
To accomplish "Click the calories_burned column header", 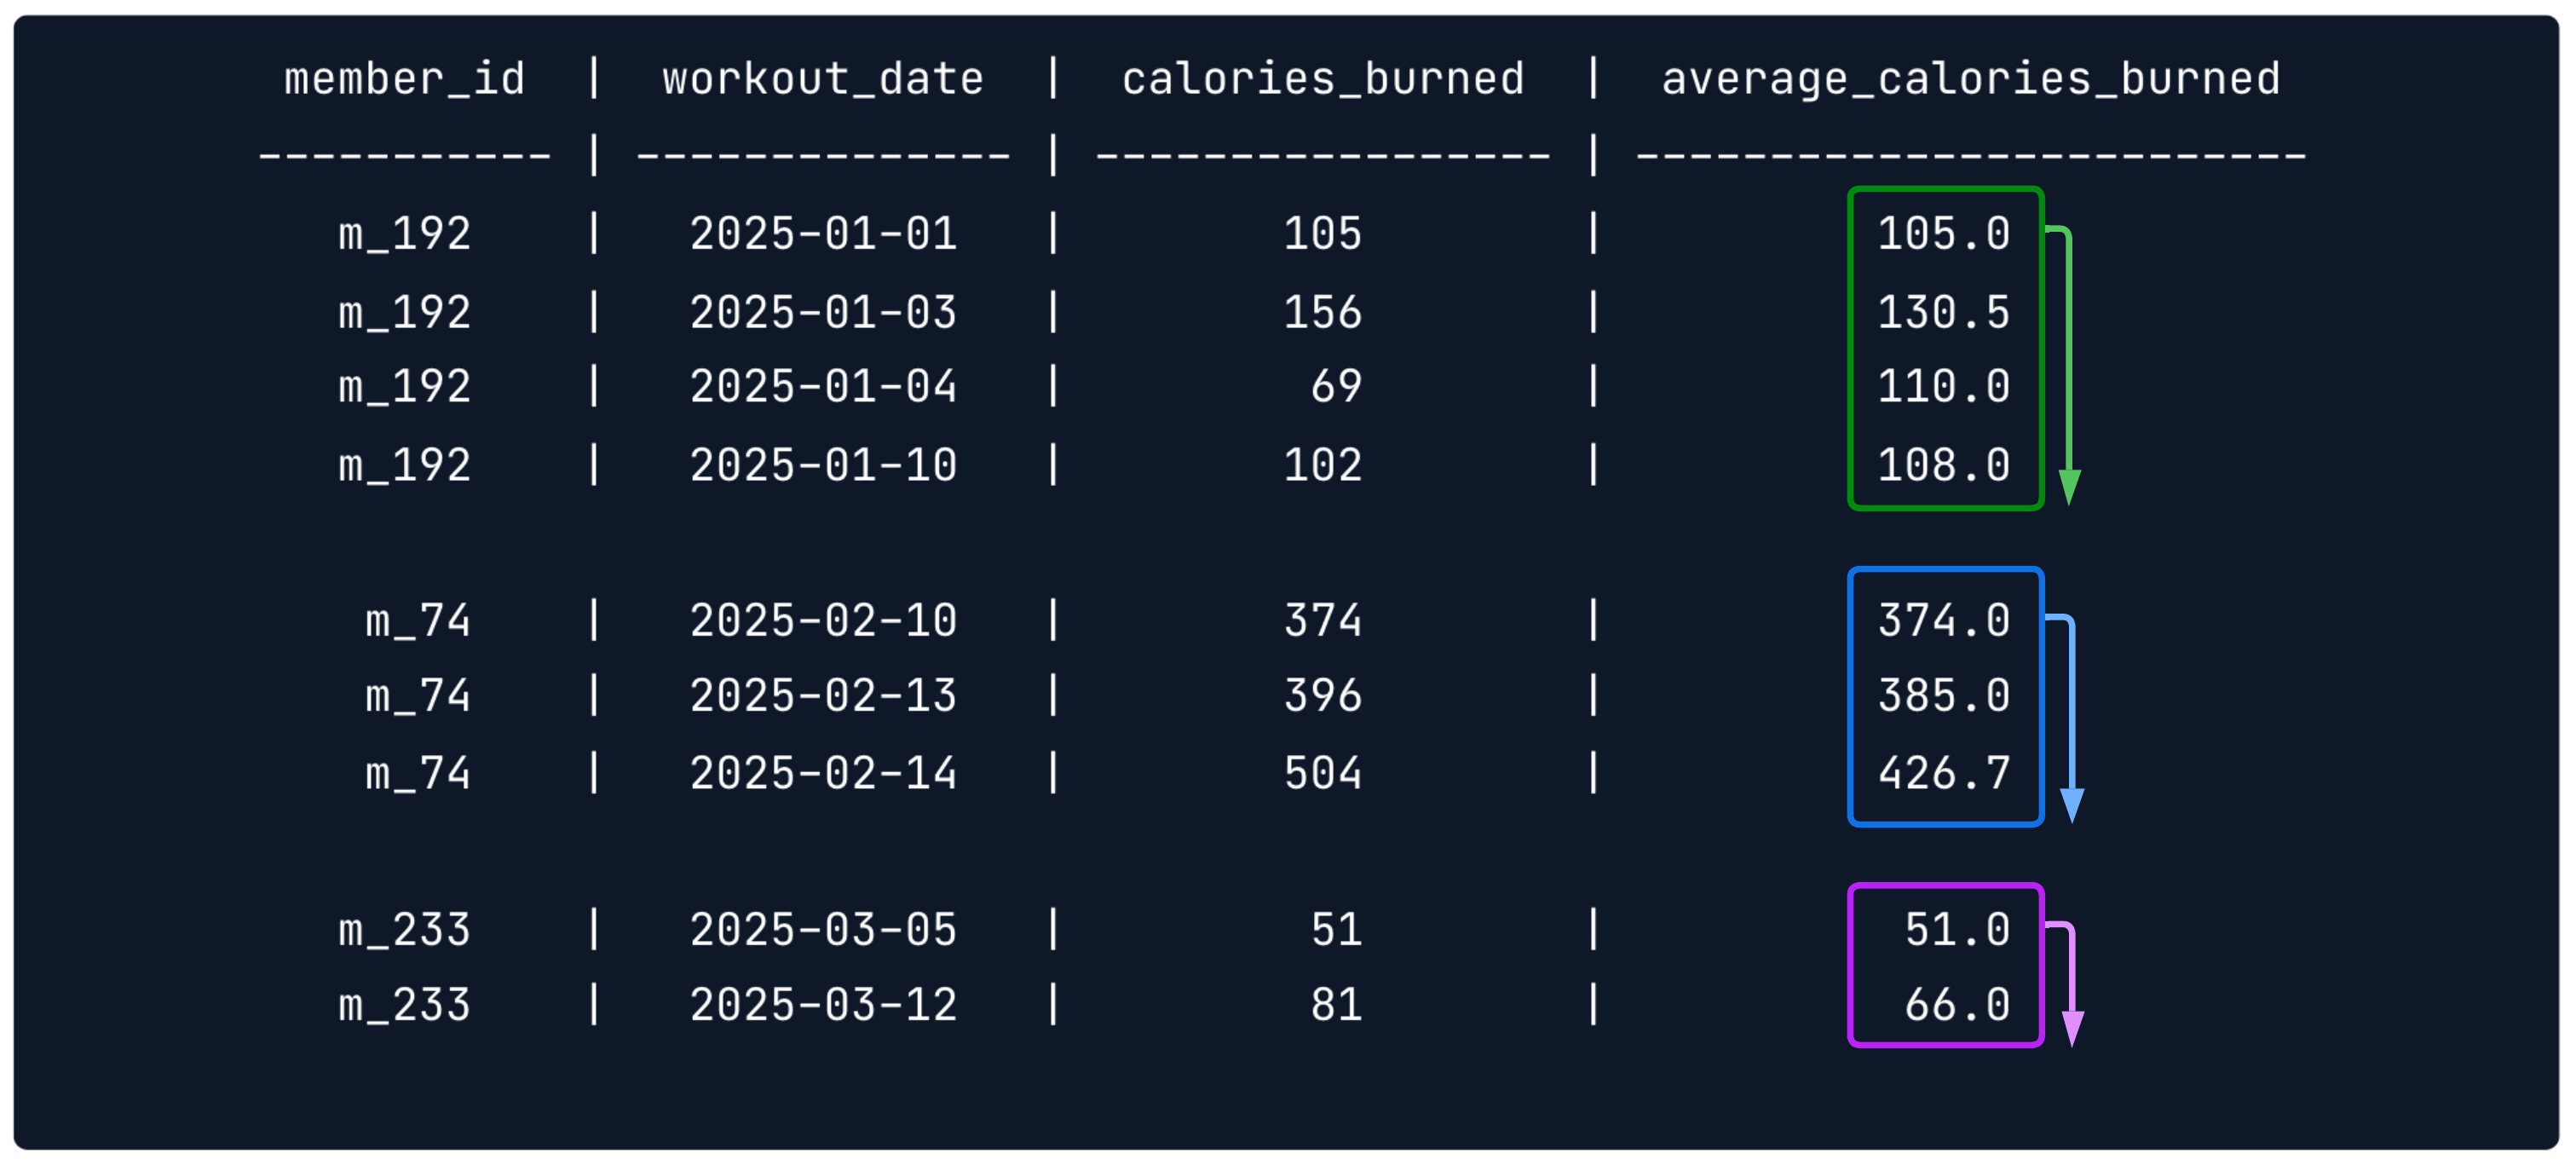I will point(1323,79).
